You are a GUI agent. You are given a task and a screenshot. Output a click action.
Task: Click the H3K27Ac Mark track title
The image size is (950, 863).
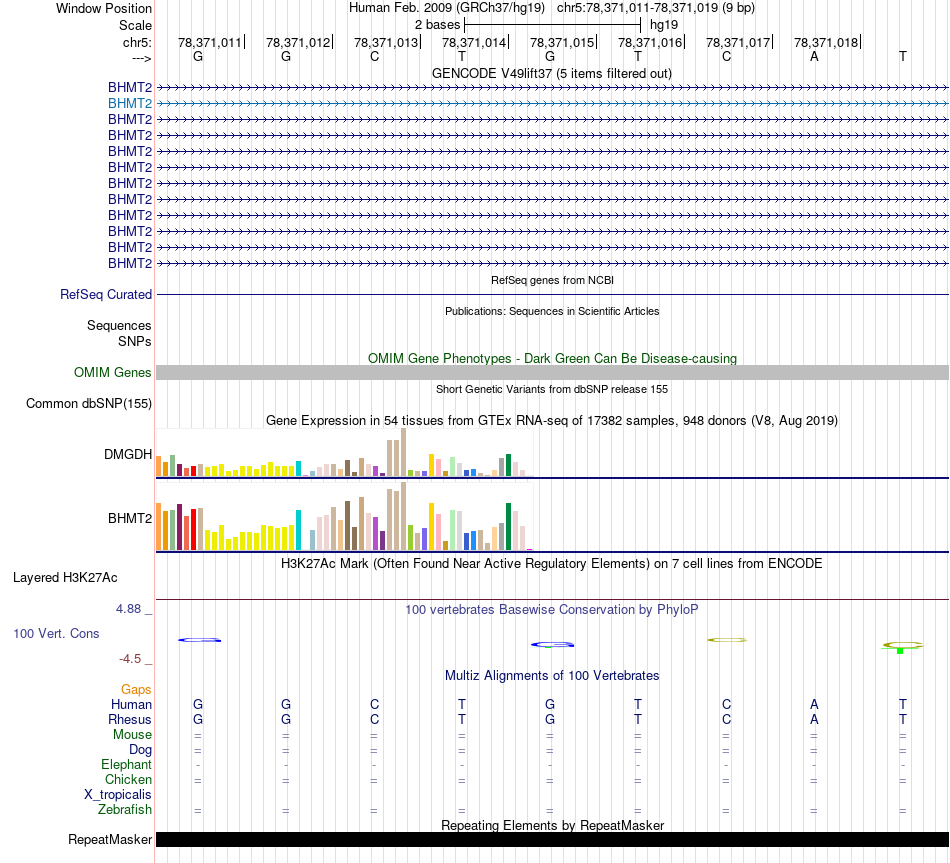point(551,564)
